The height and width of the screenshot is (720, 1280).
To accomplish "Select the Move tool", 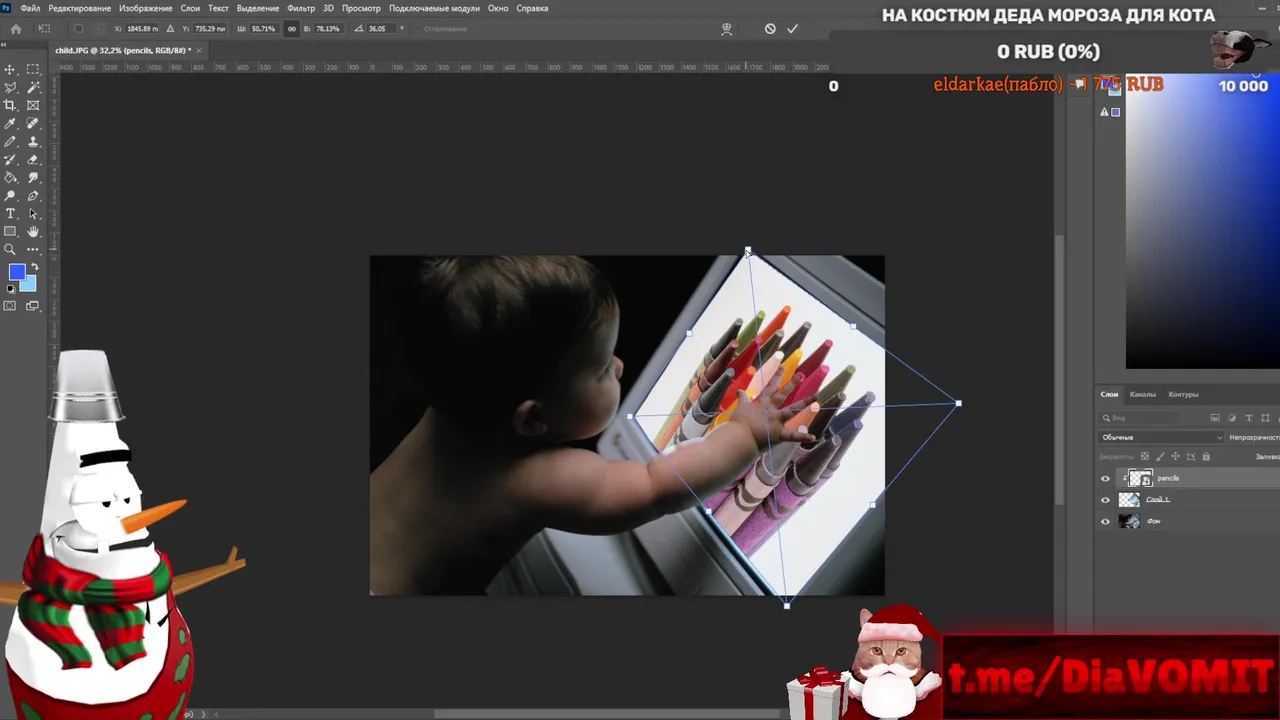I will coord(11,69).
